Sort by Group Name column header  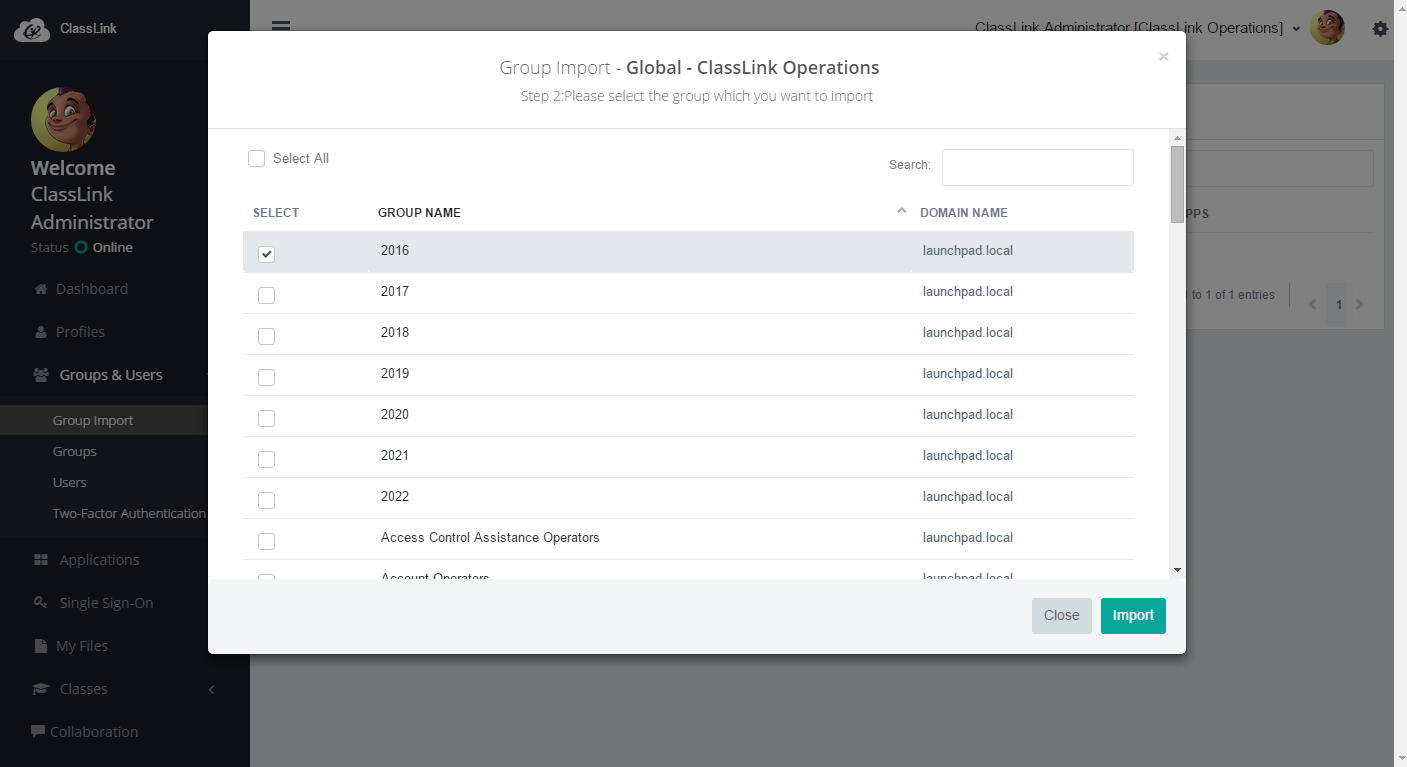click(419, 213)
